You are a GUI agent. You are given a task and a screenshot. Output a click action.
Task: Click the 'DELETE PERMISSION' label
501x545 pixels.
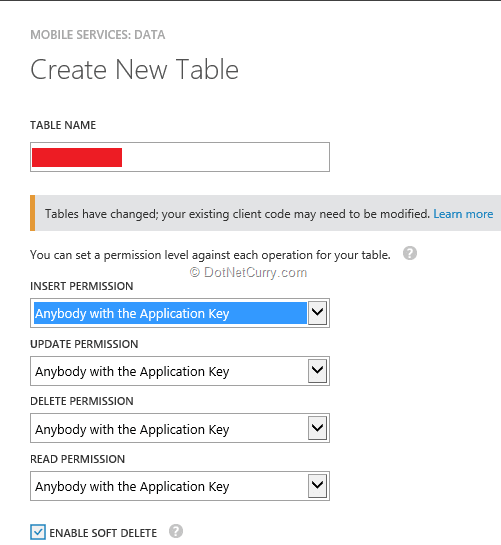click(82, 401)
